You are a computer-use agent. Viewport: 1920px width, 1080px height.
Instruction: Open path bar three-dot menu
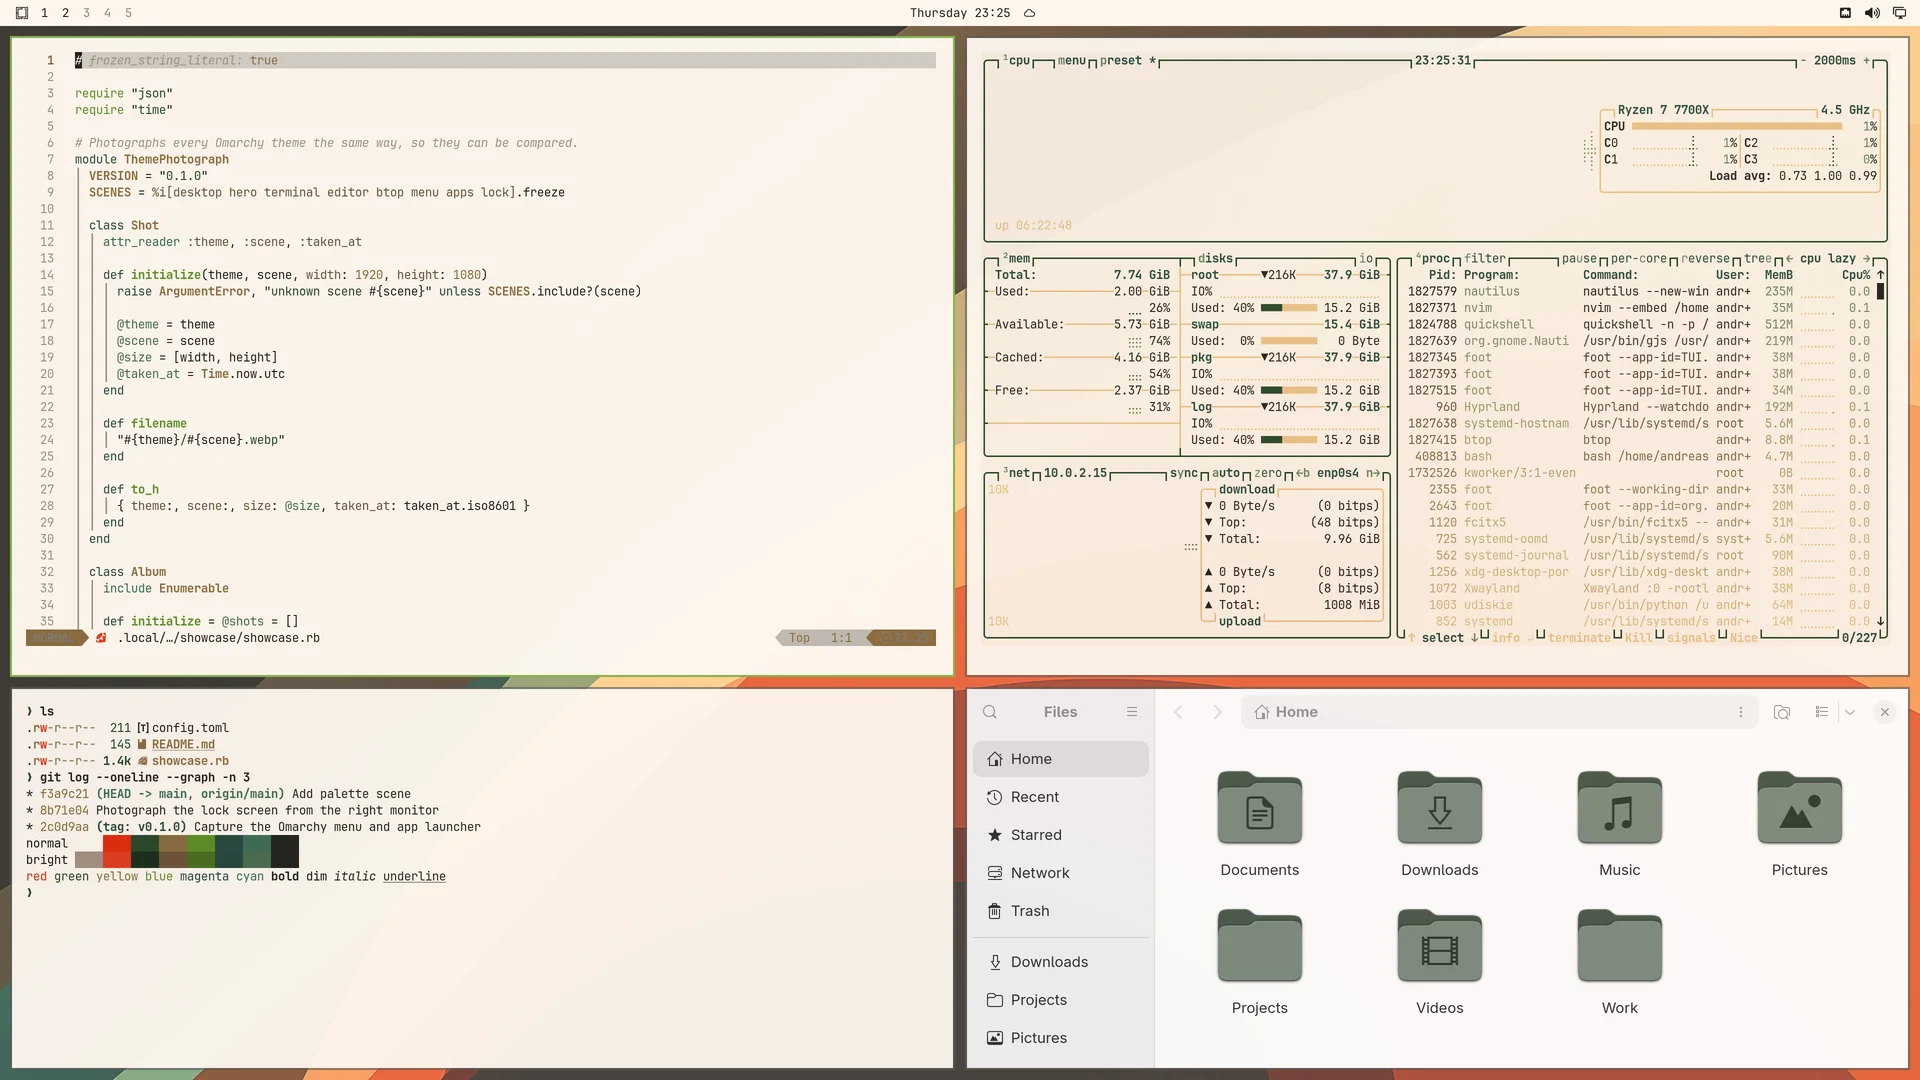point(1741,712)
